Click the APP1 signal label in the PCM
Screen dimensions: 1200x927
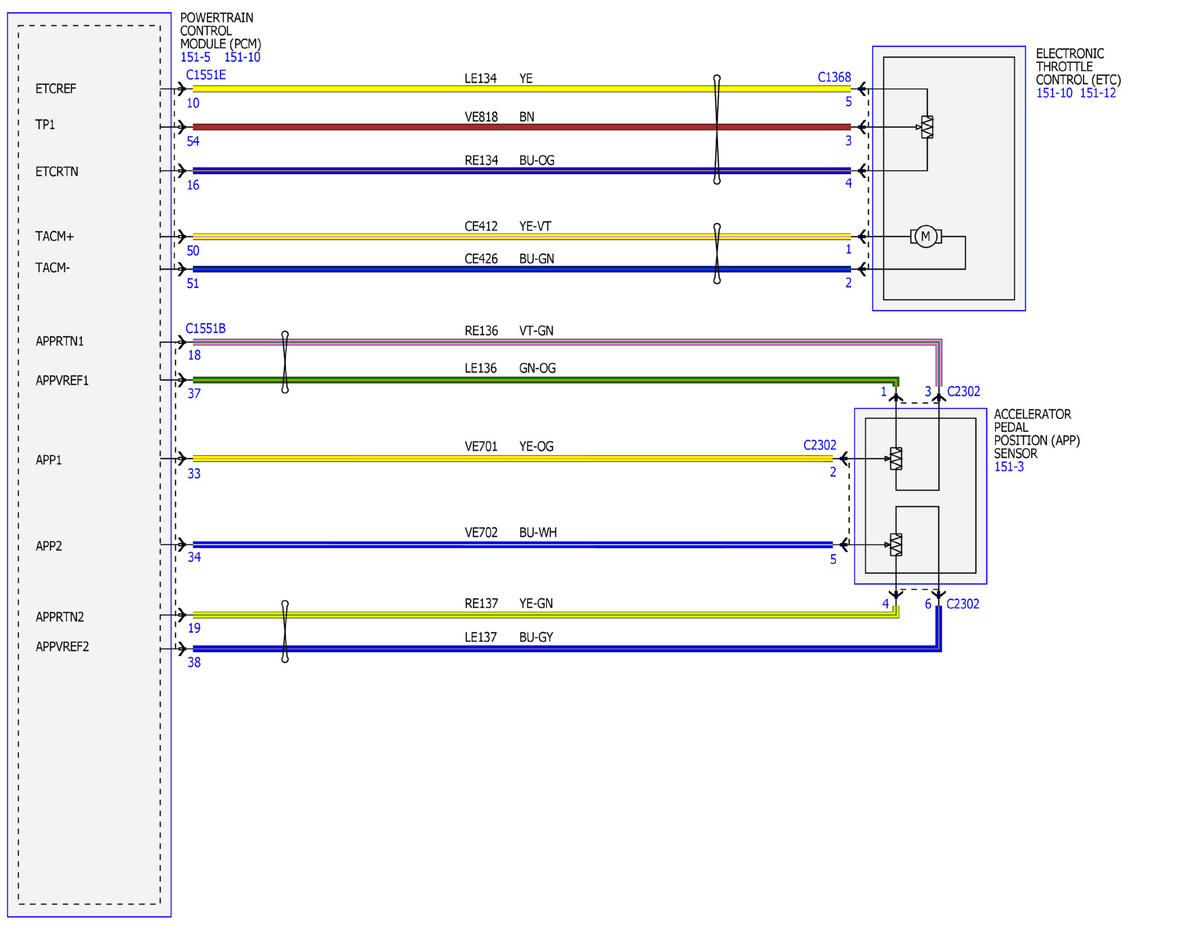click(x=49, y=459)
